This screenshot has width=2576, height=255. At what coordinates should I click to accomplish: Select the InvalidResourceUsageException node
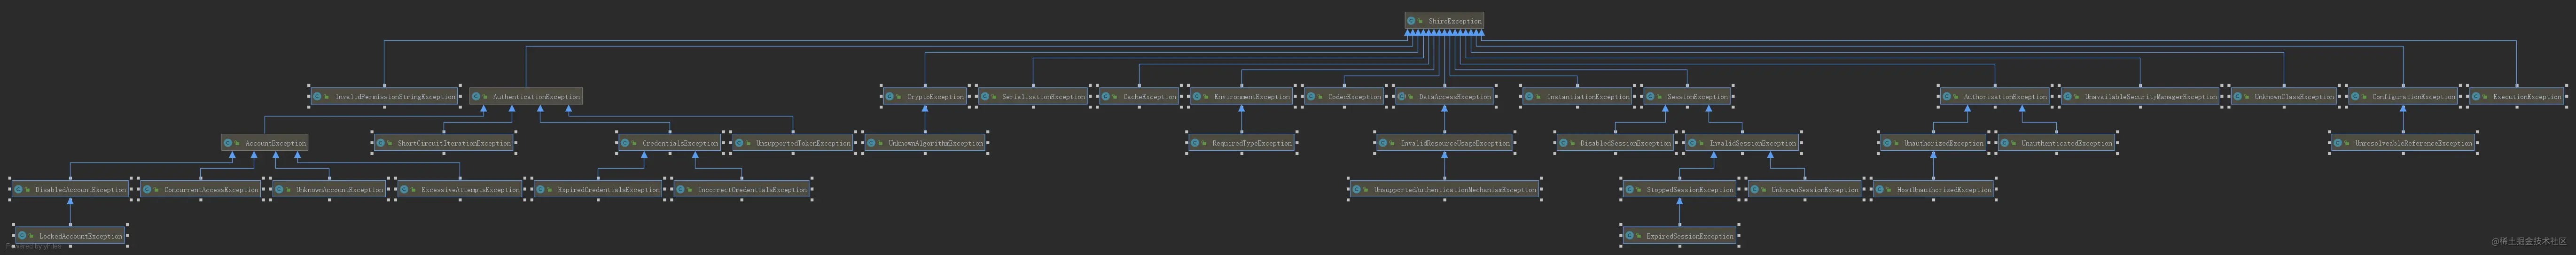point(1444,143)
